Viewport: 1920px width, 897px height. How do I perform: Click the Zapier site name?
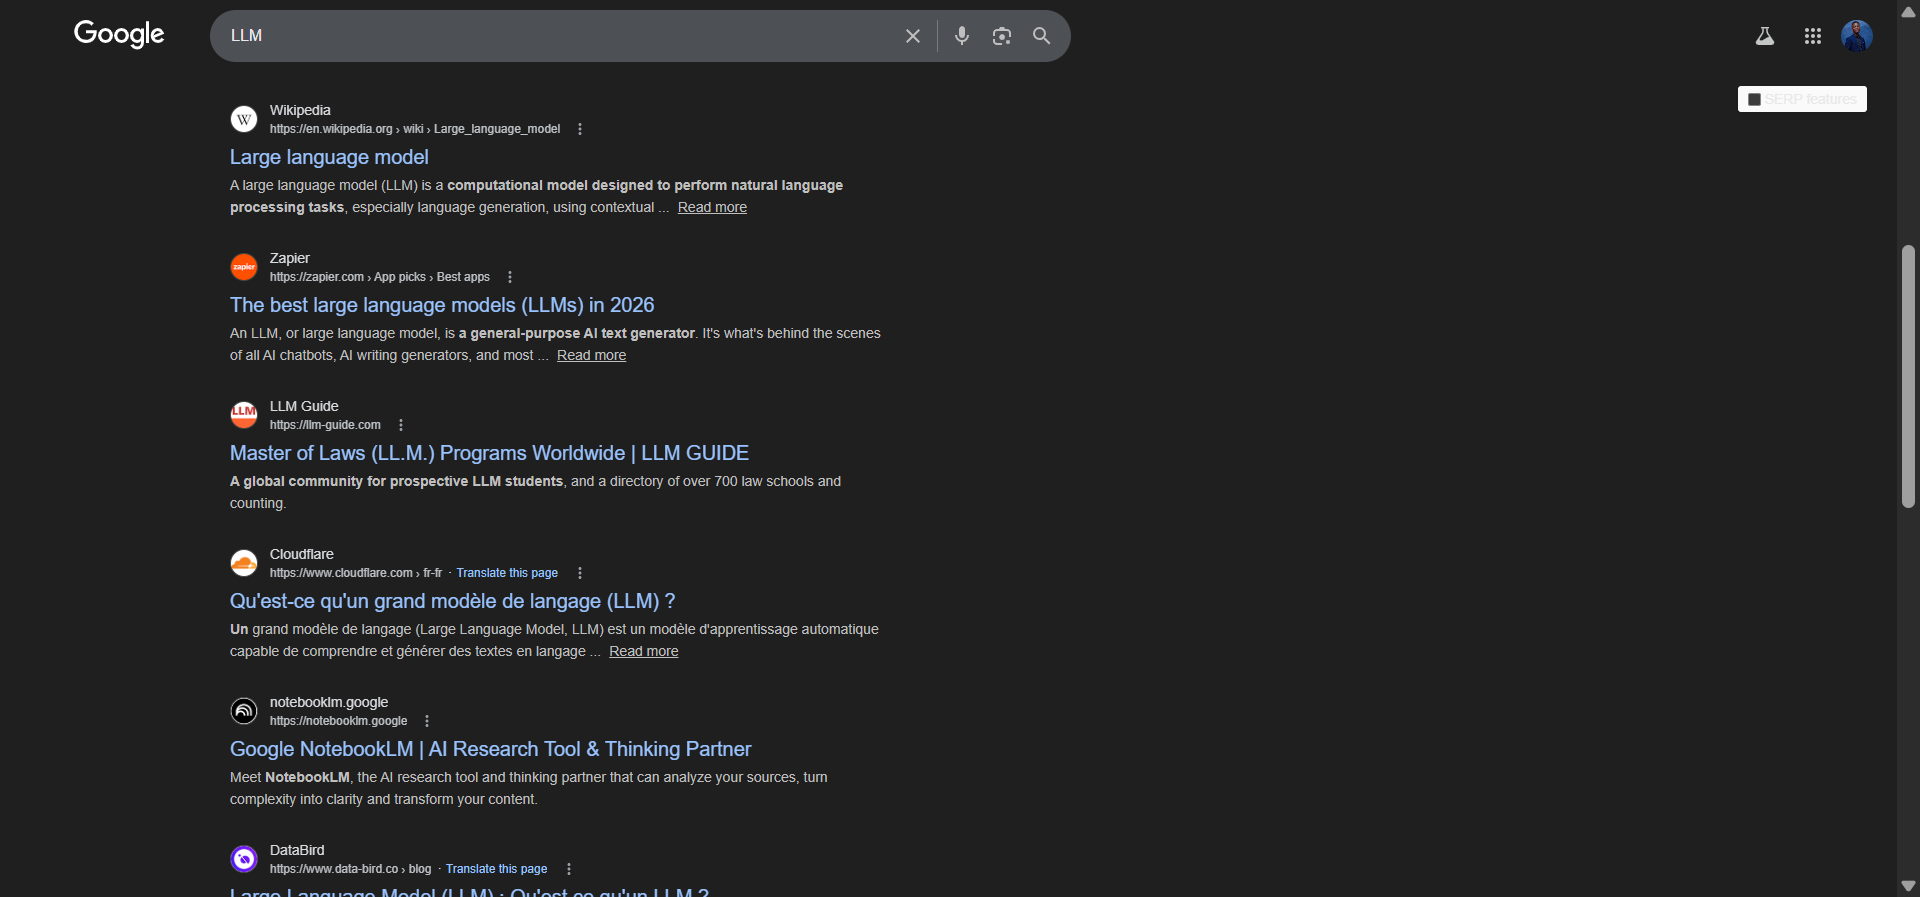point(290,258)
